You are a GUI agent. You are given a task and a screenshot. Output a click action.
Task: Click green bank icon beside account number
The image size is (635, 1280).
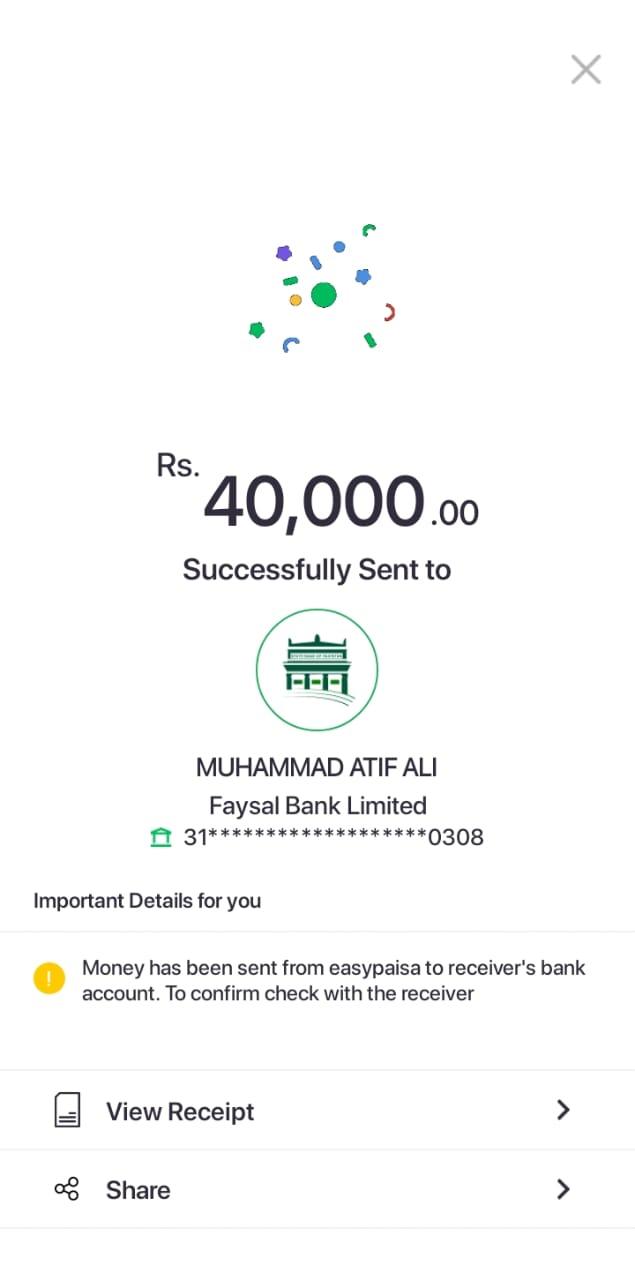(x=160, y=837)
